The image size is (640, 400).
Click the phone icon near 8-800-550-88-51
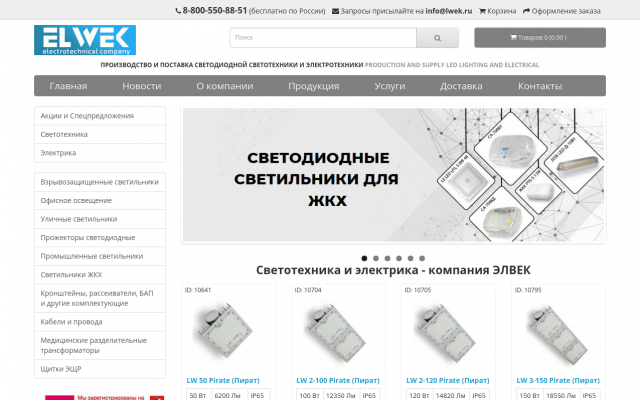pos(178,11)
